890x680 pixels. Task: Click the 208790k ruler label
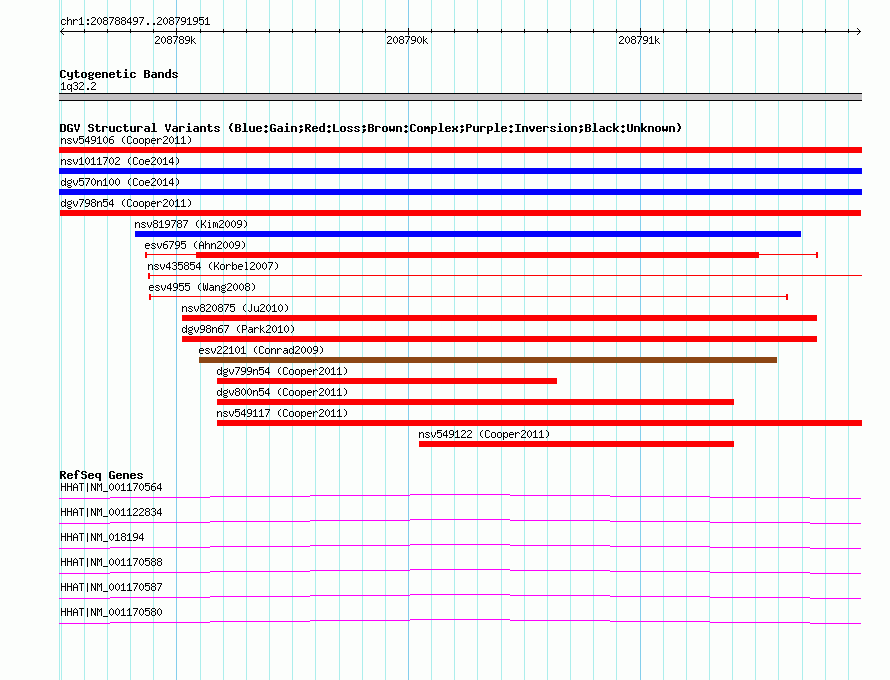(x=407, y=40)
